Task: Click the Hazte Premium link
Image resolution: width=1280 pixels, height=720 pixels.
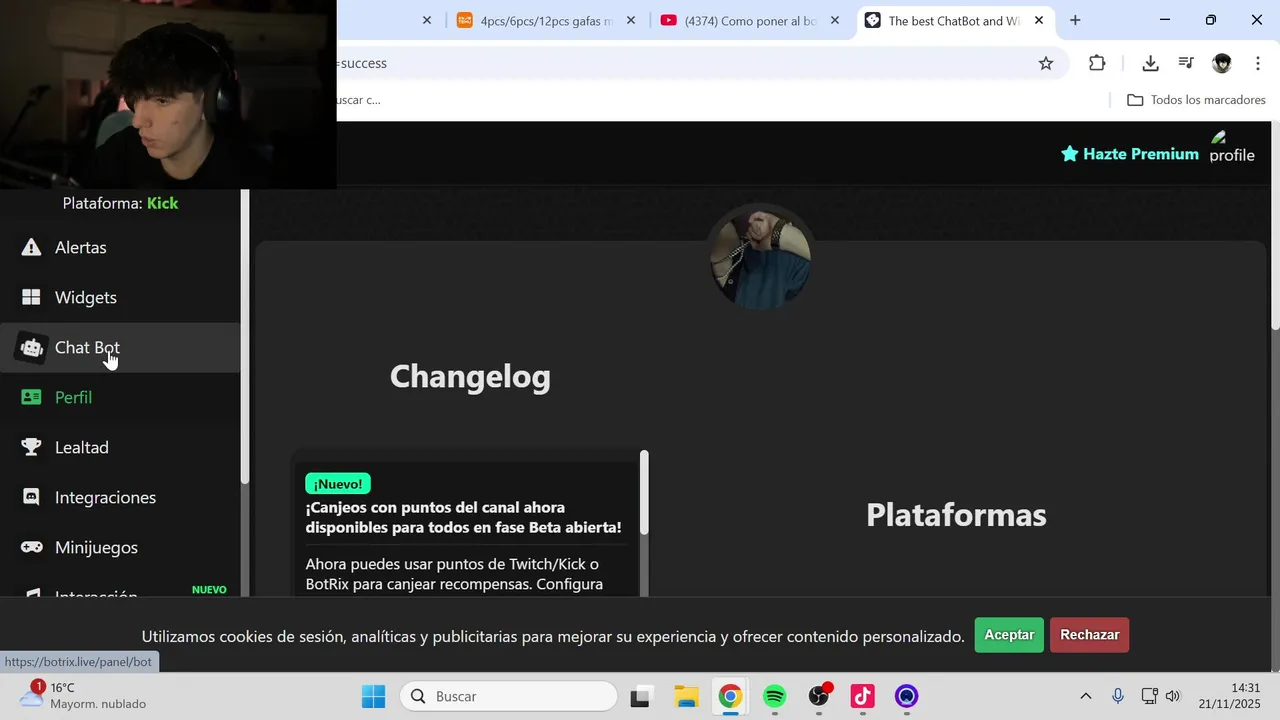Action: coord(1130,154)
